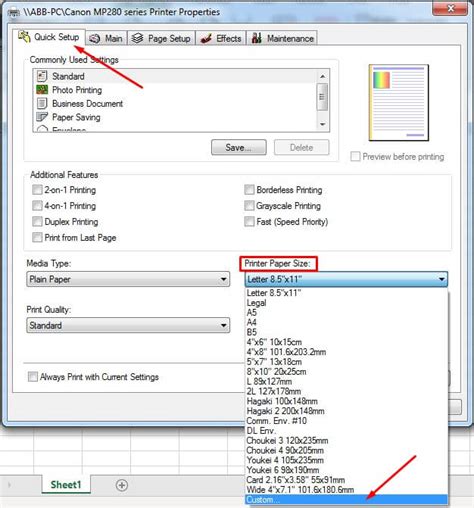Image resolution: width=474 pixels, height=508 pixels.
Task: Select Sheet1 tab in Excel
Action: click(x=66, y=484)
